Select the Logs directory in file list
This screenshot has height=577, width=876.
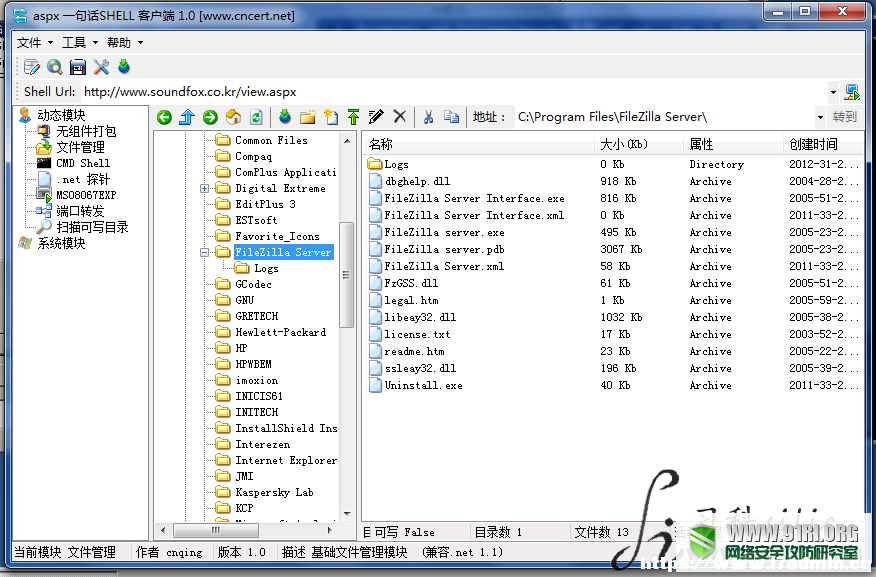(396, 164)
